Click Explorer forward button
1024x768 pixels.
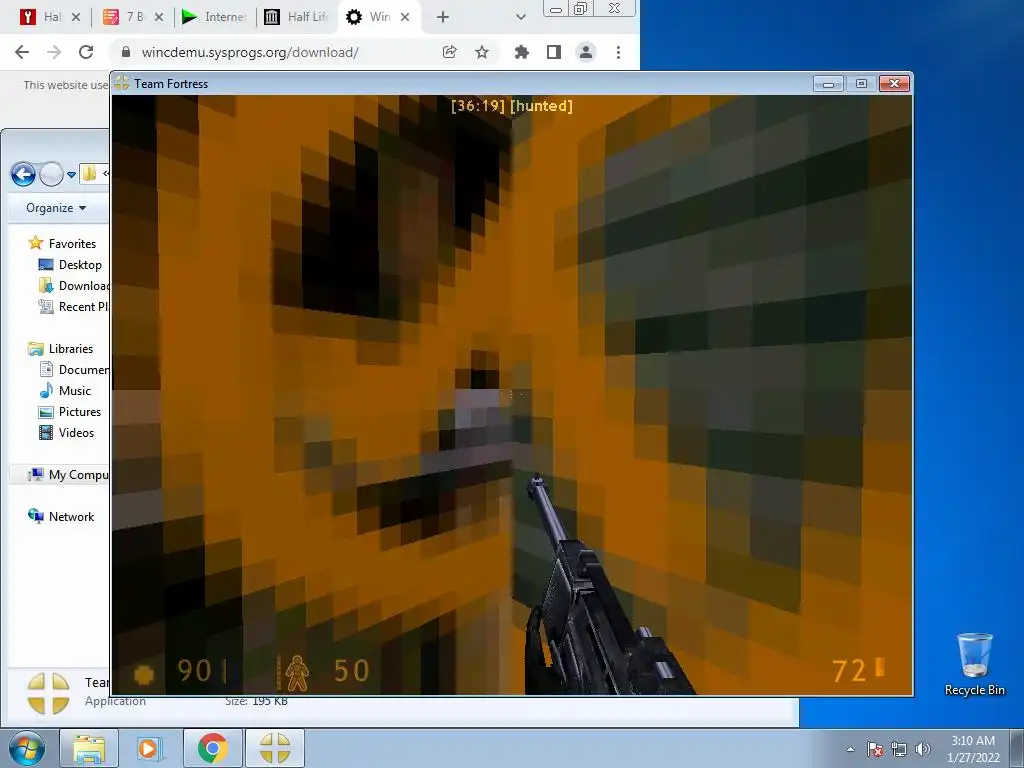(51, 174)
